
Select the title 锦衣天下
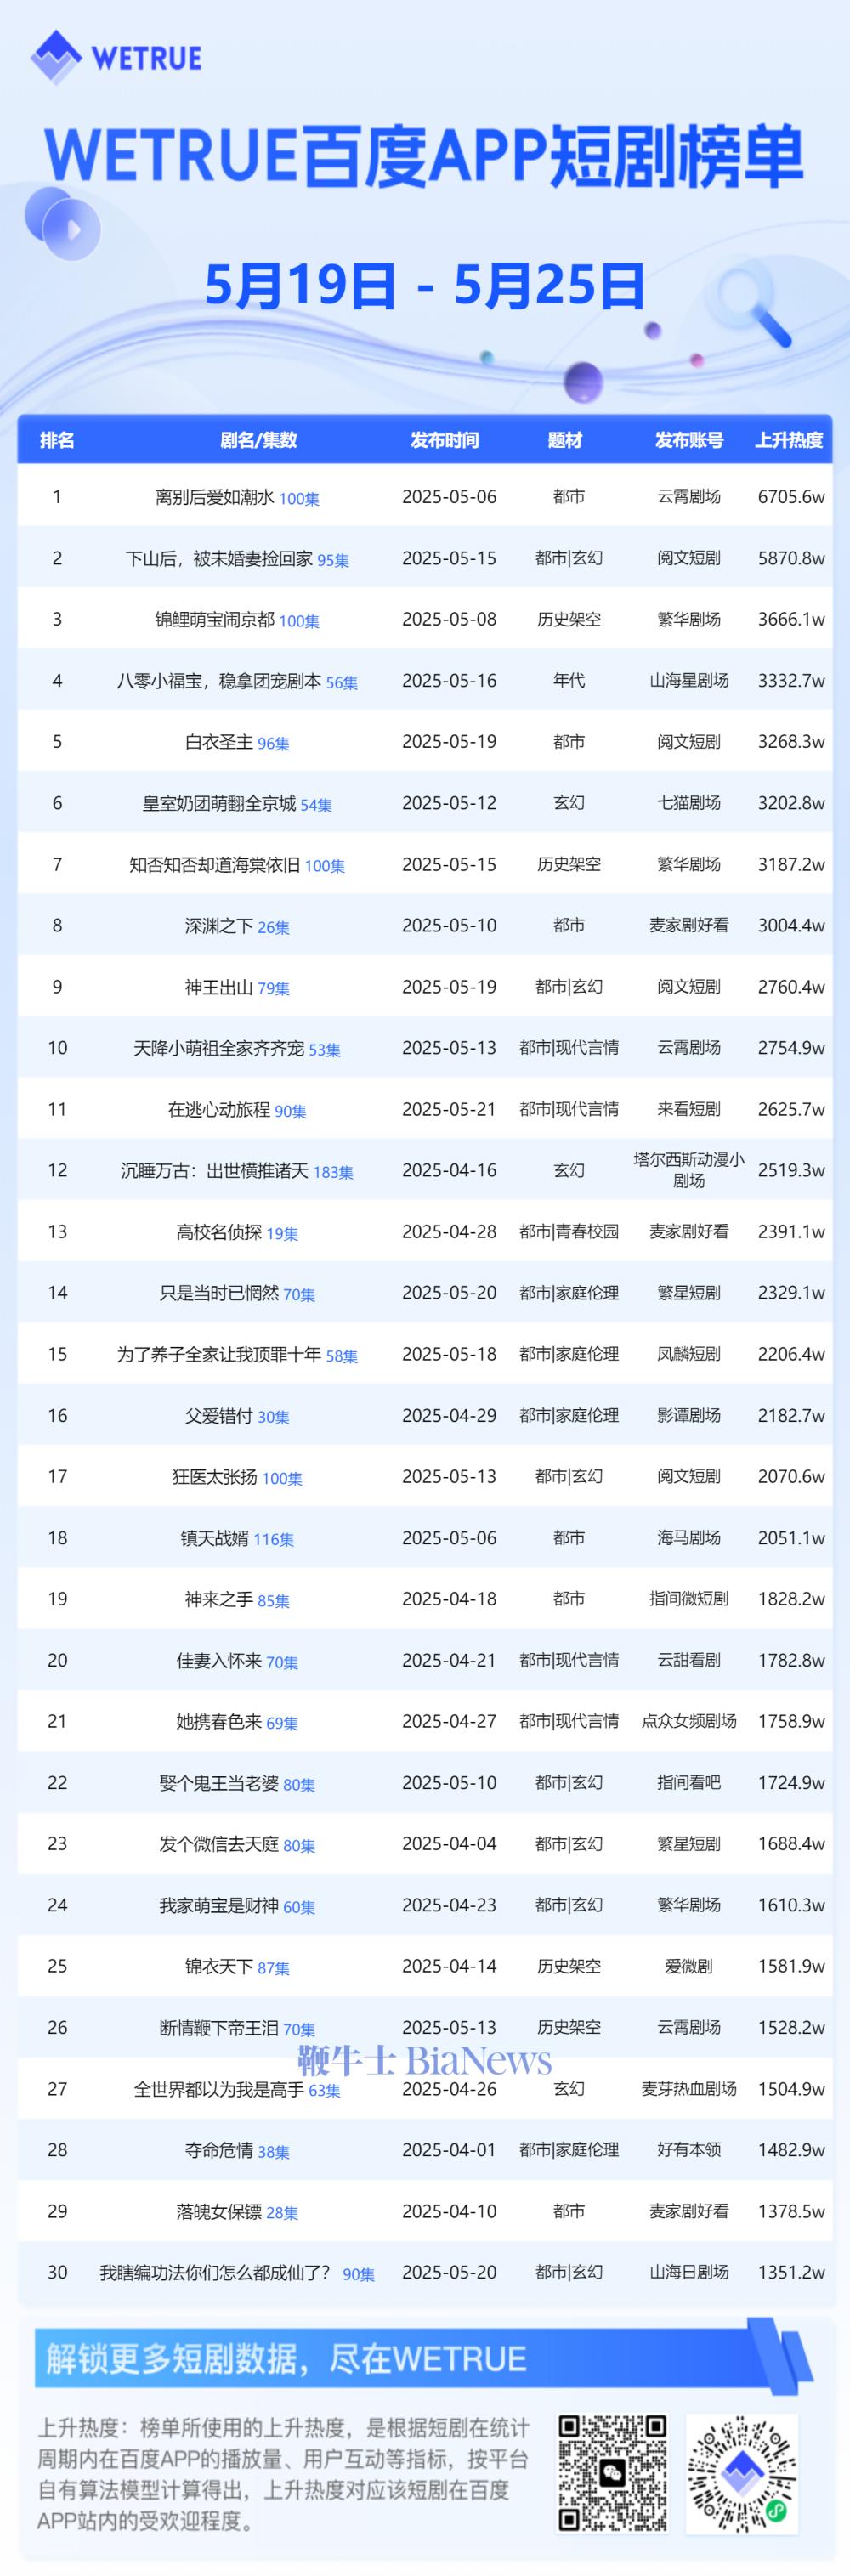pyautogui.click(x=219, y=1966)
